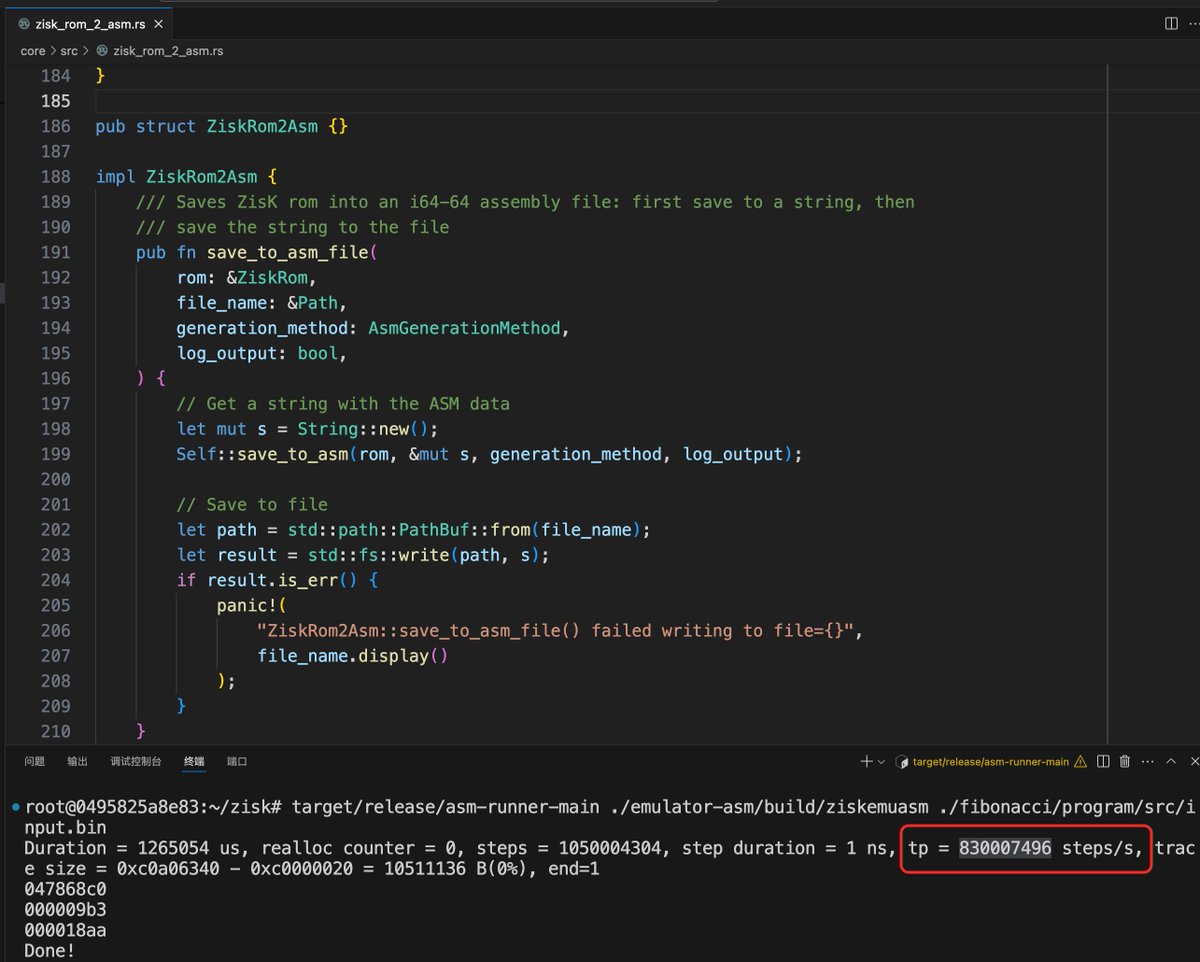Click 'save_to_asm_file' function name on line 191
1200x962 pixels.
pyautogui.click(x=287, y=252)
